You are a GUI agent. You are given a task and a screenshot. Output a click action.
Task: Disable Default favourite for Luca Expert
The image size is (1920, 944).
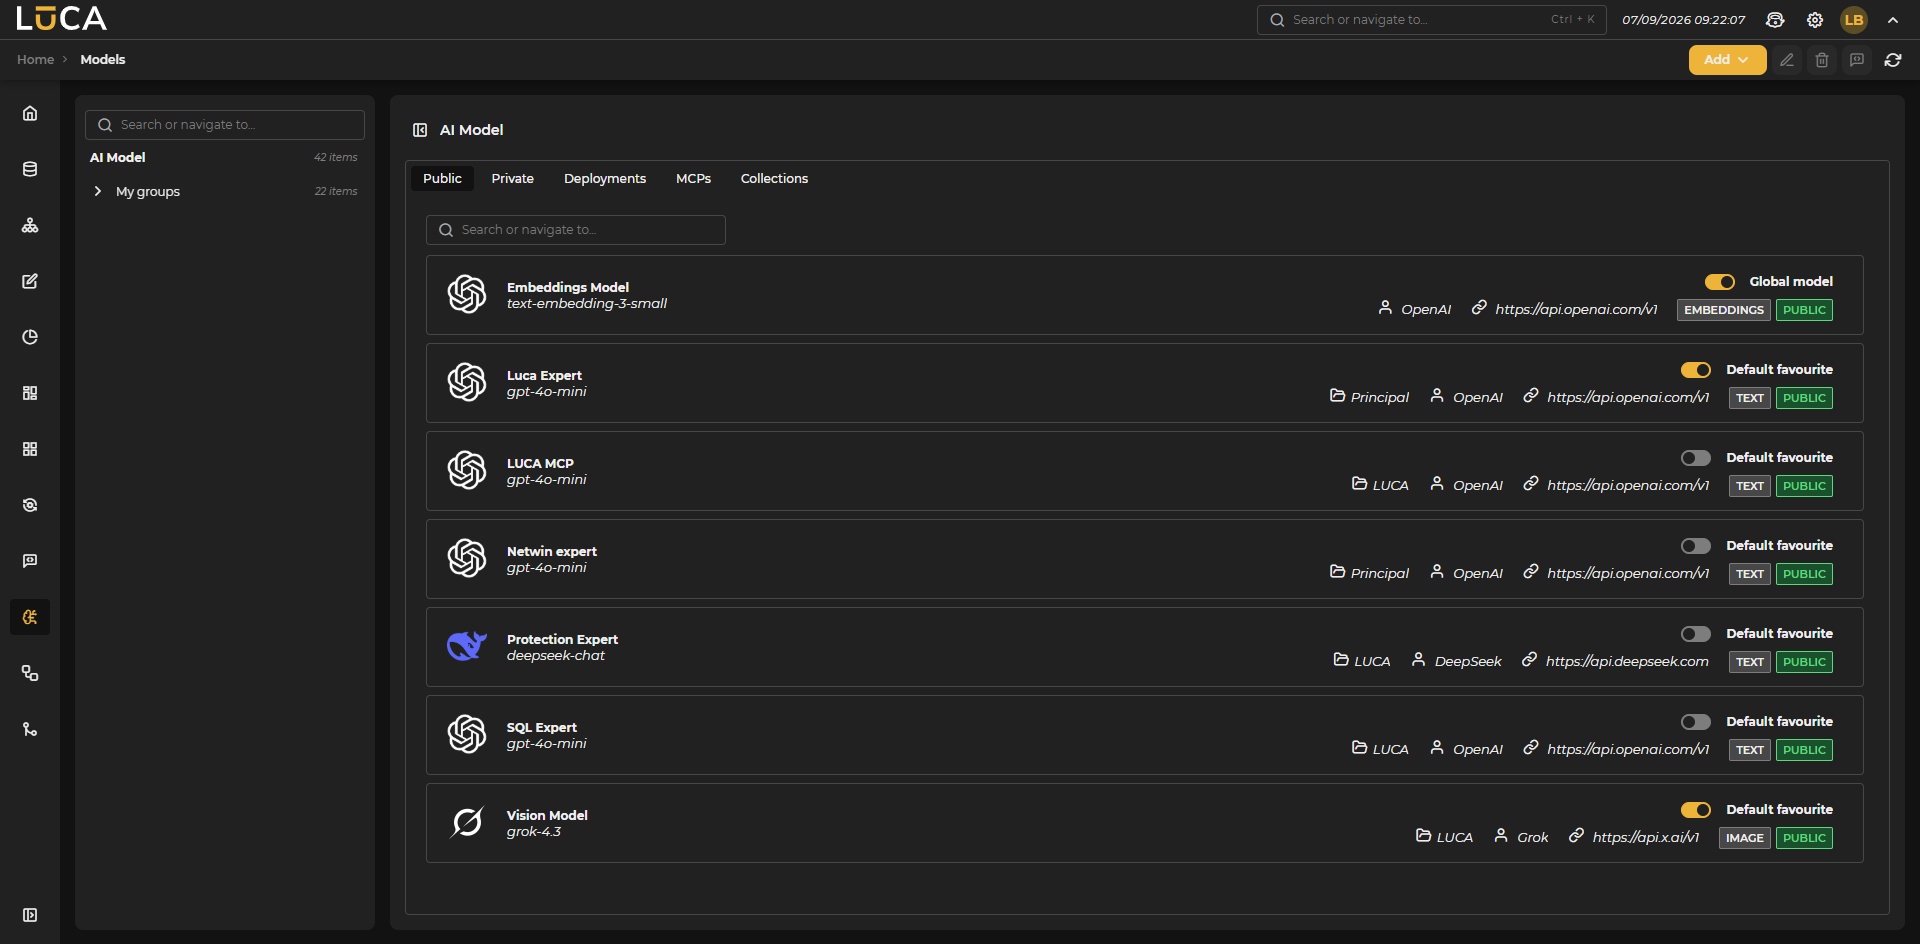pos(1696,370)
